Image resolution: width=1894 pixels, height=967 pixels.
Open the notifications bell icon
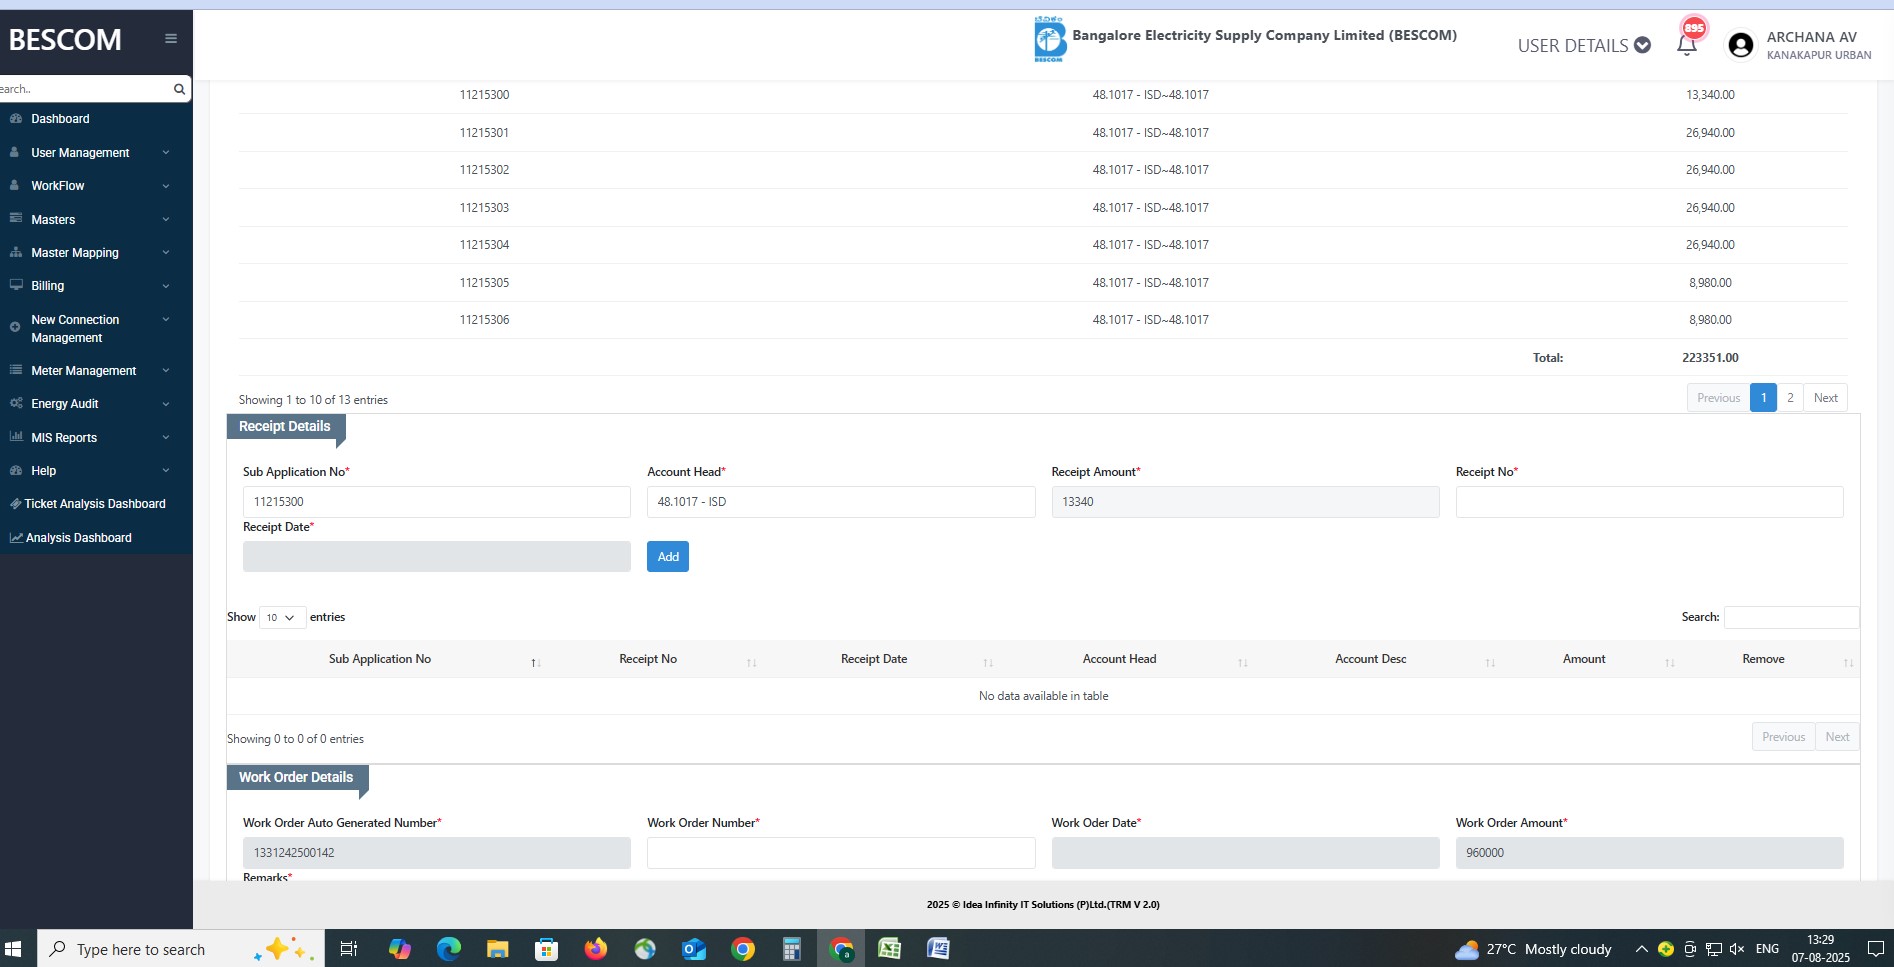(x=1687, y=44)
